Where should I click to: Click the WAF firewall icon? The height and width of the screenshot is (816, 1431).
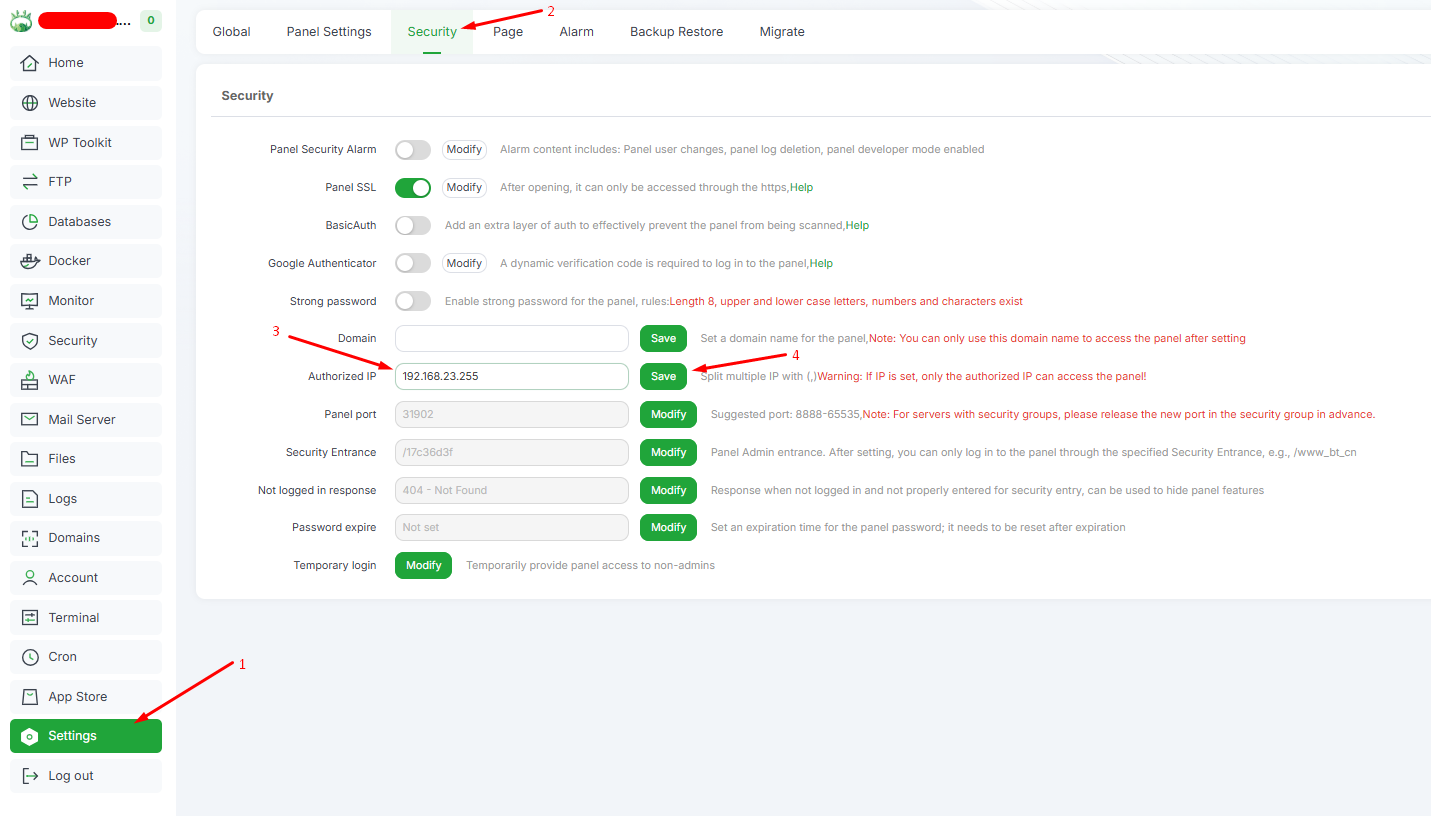tap(30, 380)
